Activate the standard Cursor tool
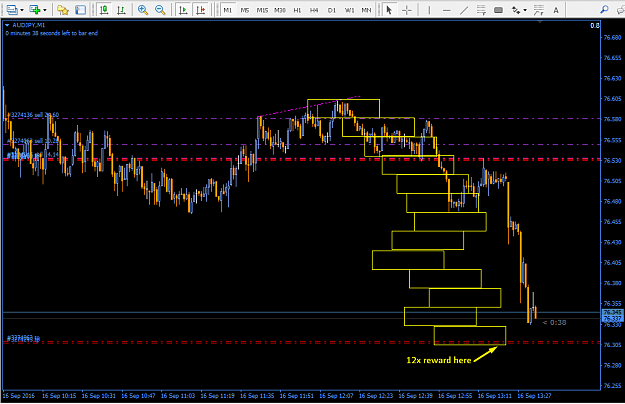This screenshot has width=625, height=404. (x=389, y=10)
